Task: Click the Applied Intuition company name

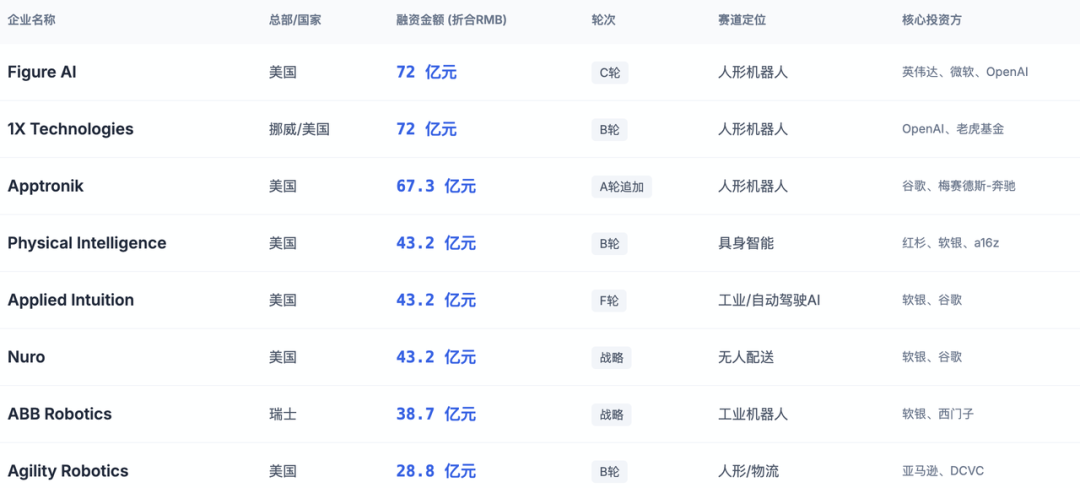Action: click(x=71, y=300)
